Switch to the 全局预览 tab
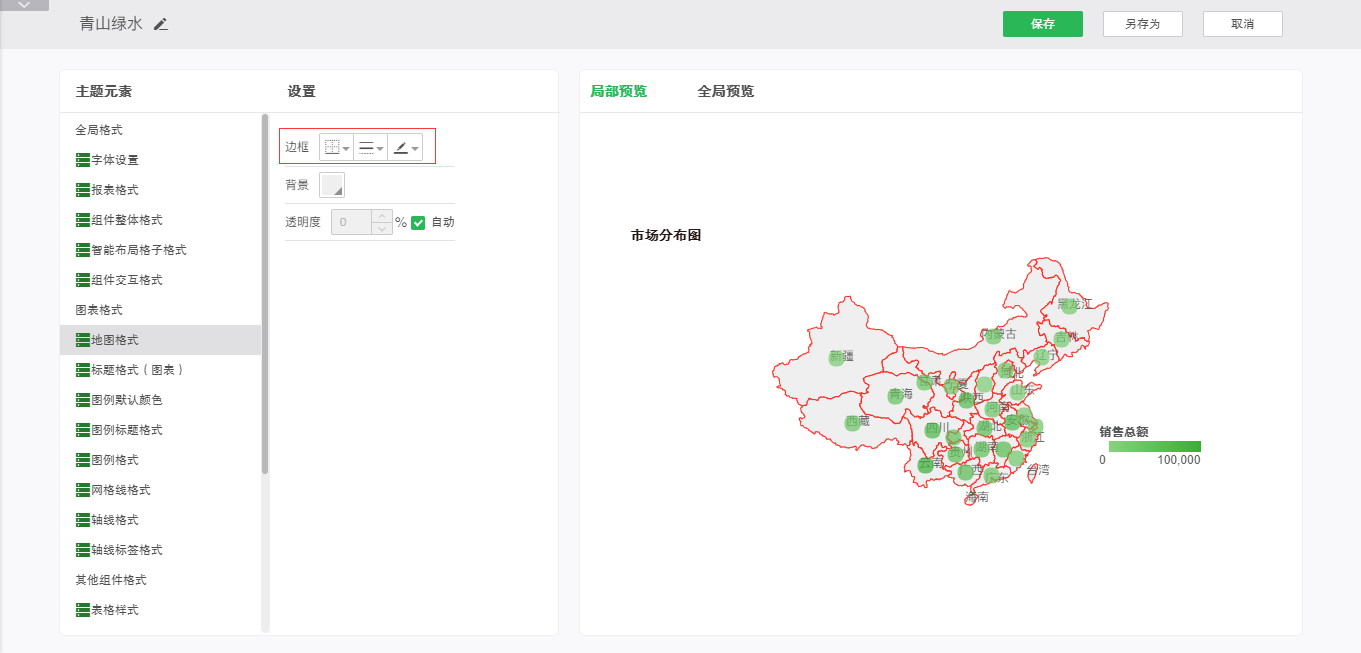1361x653 pixels. [x=725, y=91]
